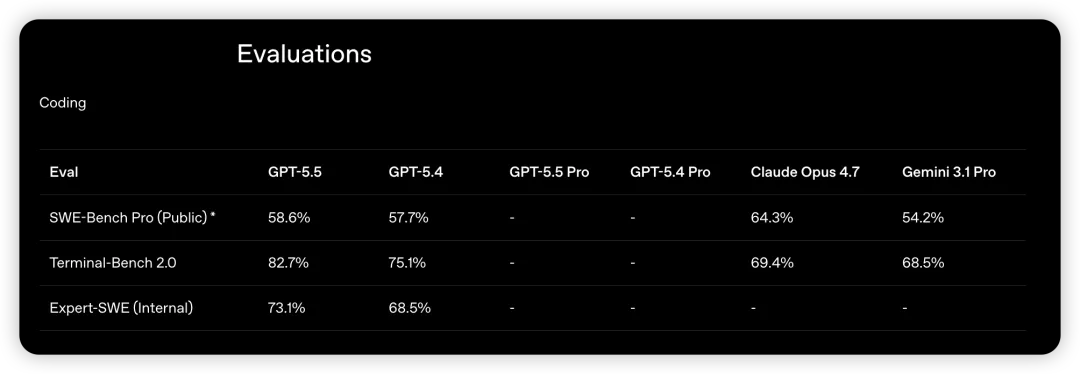Select the GPT-5.5 column header
The image size is (1080, 374).
point(295,172)
